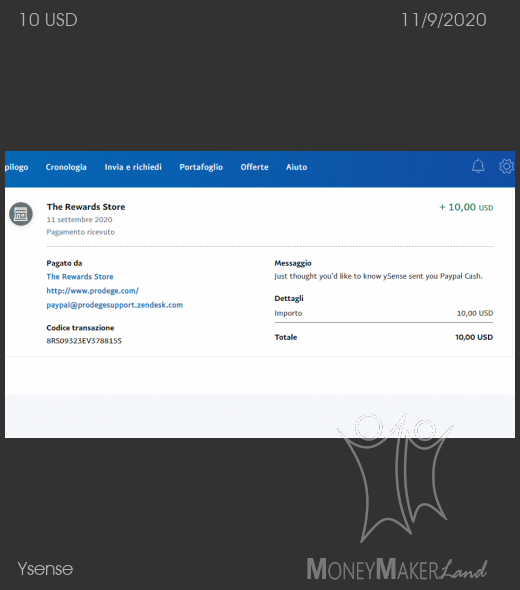This screenshot has width=520, height=590.
Task: Click the 10 USD caption text
Action: tap(48, 20)
